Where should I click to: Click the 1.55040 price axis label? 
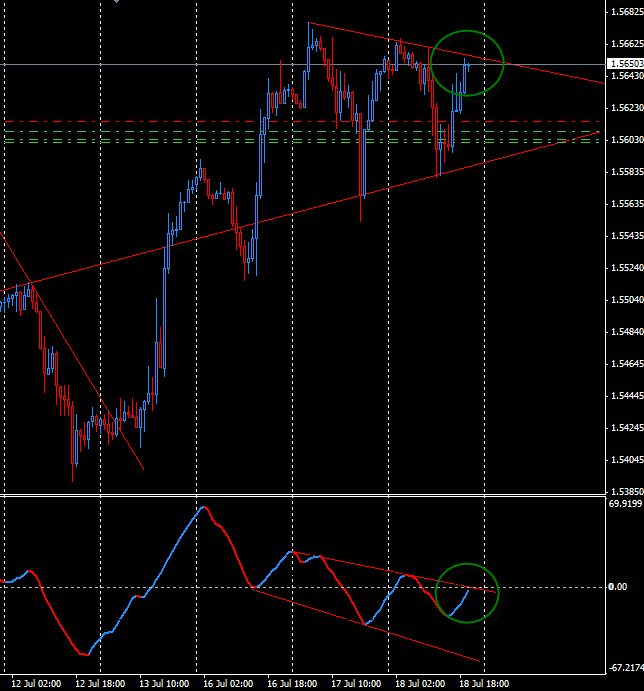coord(627,300)
